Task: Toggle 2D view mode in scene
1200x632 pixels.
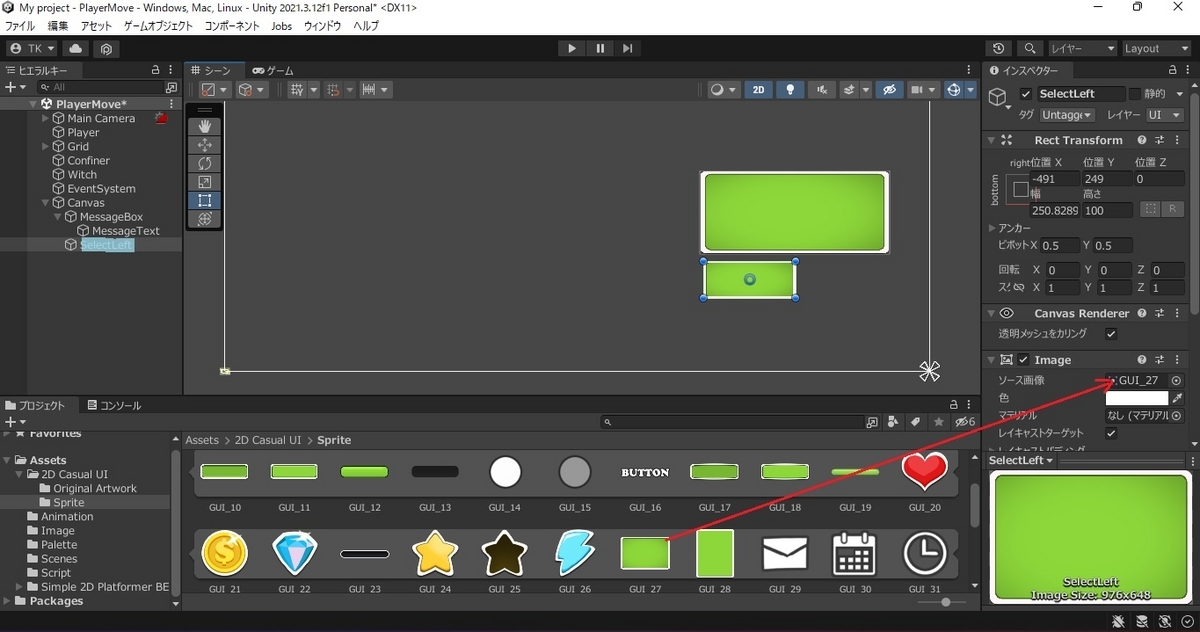Action: click(758, 89)
